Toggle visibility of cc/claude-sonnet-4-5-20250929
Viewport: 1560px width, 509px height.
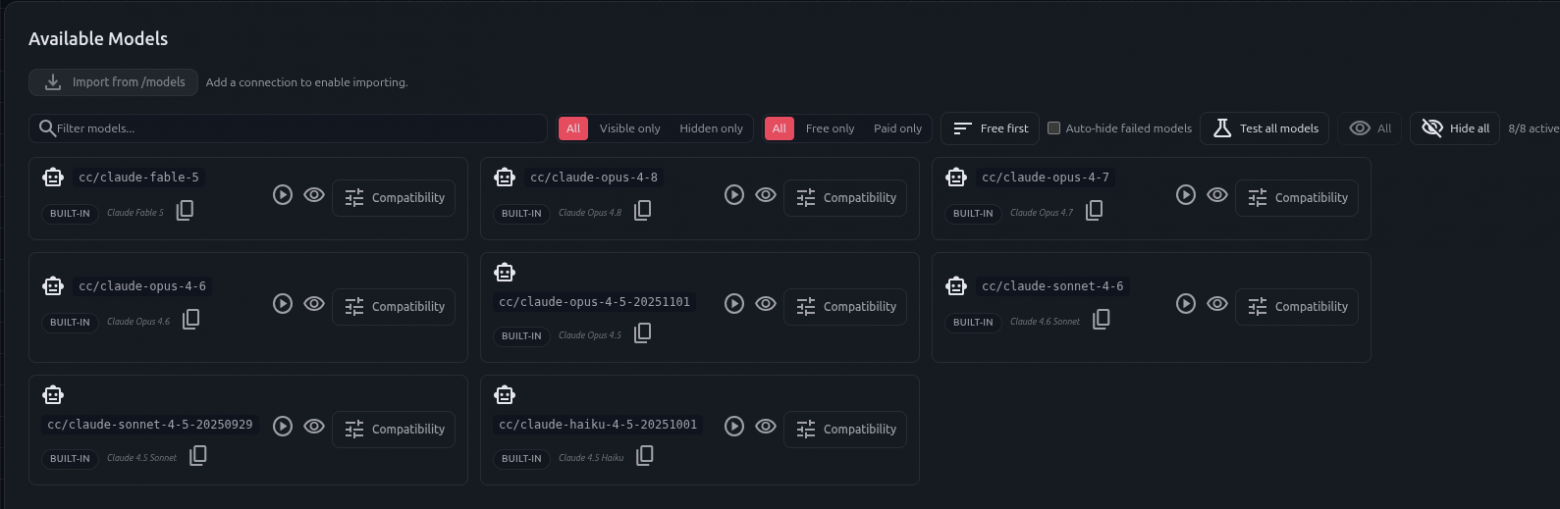point(314,427)
